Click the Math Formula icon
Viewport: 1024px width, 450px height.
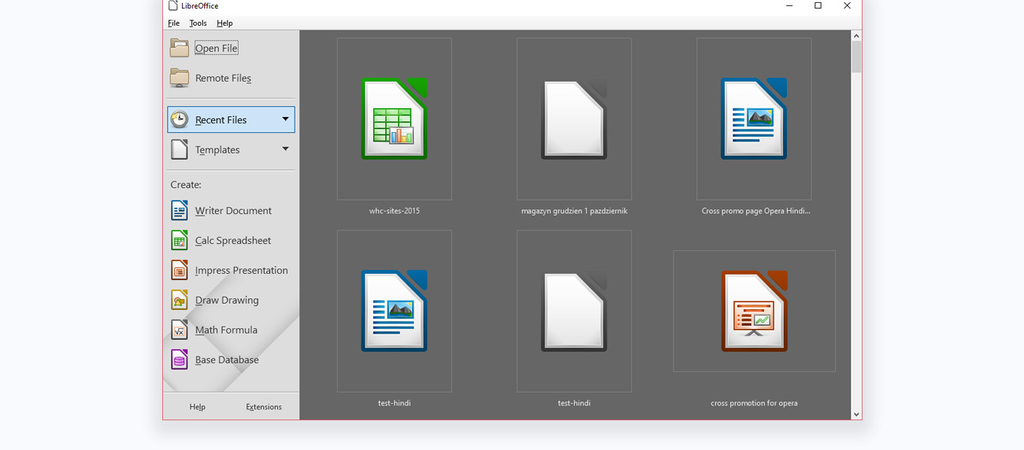tap(180, 330)
